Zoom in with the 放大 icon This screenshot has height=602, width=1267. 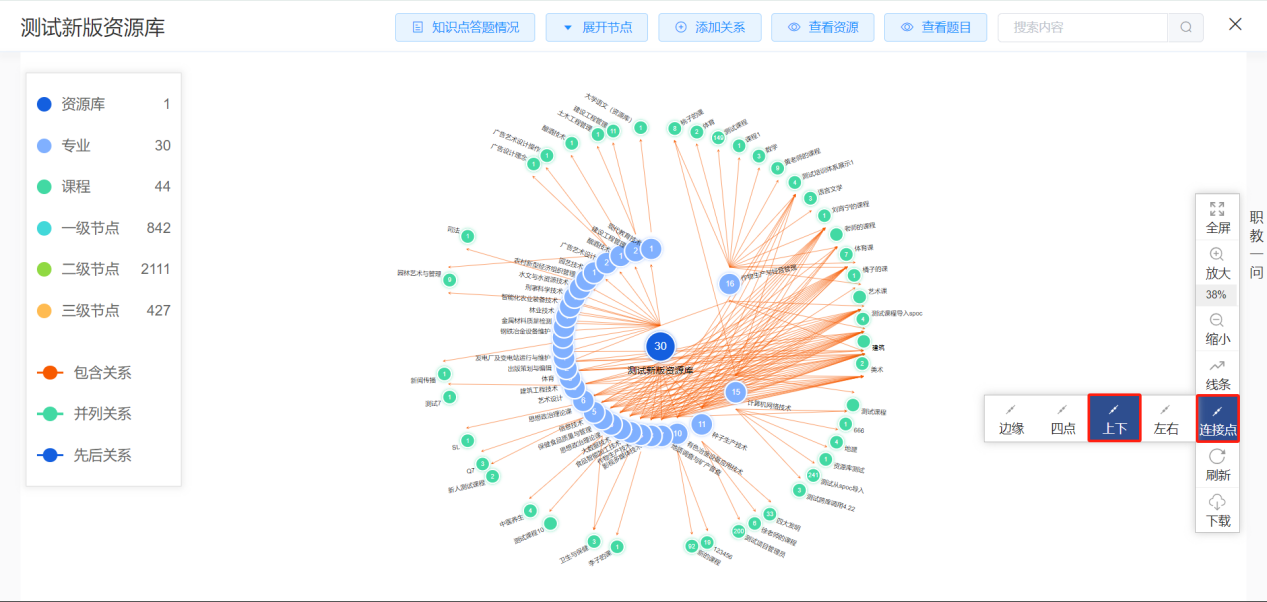pyautogui.click(x=1217, y=255)
